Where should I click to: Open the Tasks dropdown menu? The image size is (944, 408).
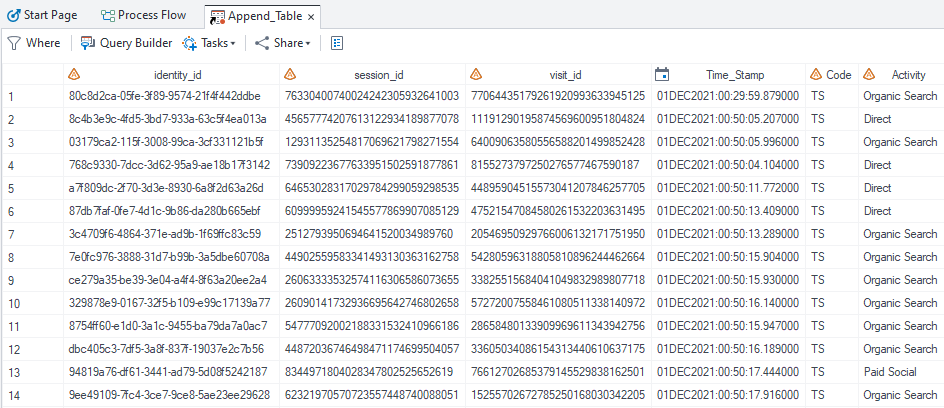209,43
